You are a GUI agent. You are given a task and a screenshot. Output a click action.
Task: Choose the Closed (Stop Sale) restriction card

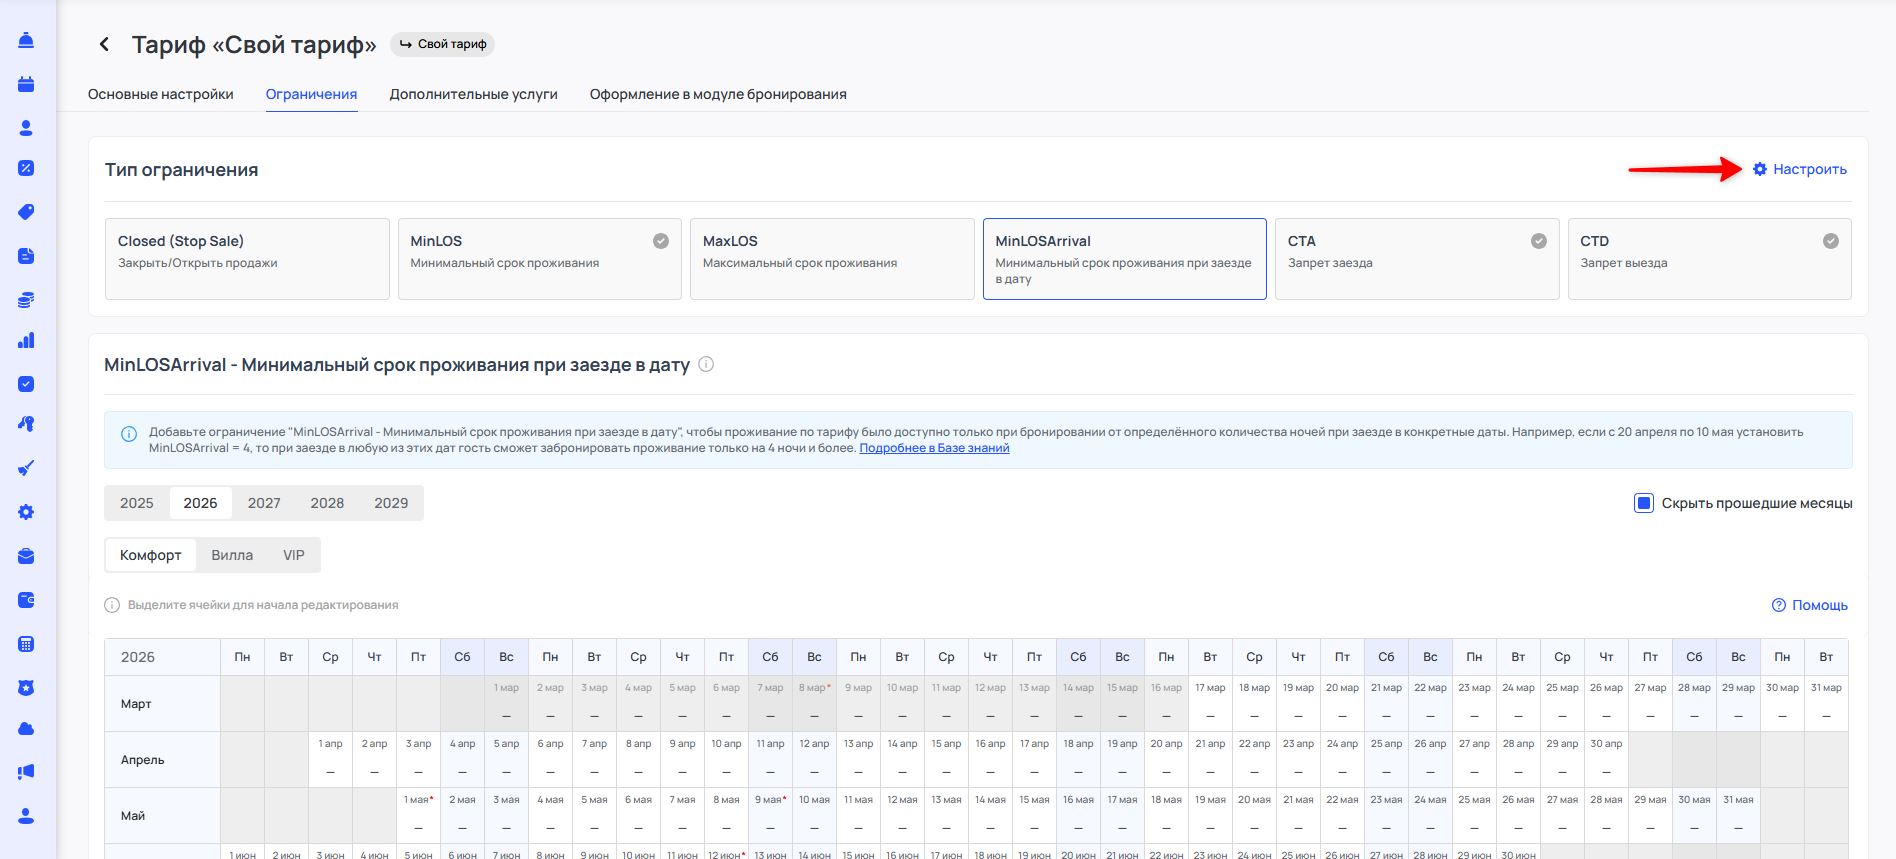[247, 258]
